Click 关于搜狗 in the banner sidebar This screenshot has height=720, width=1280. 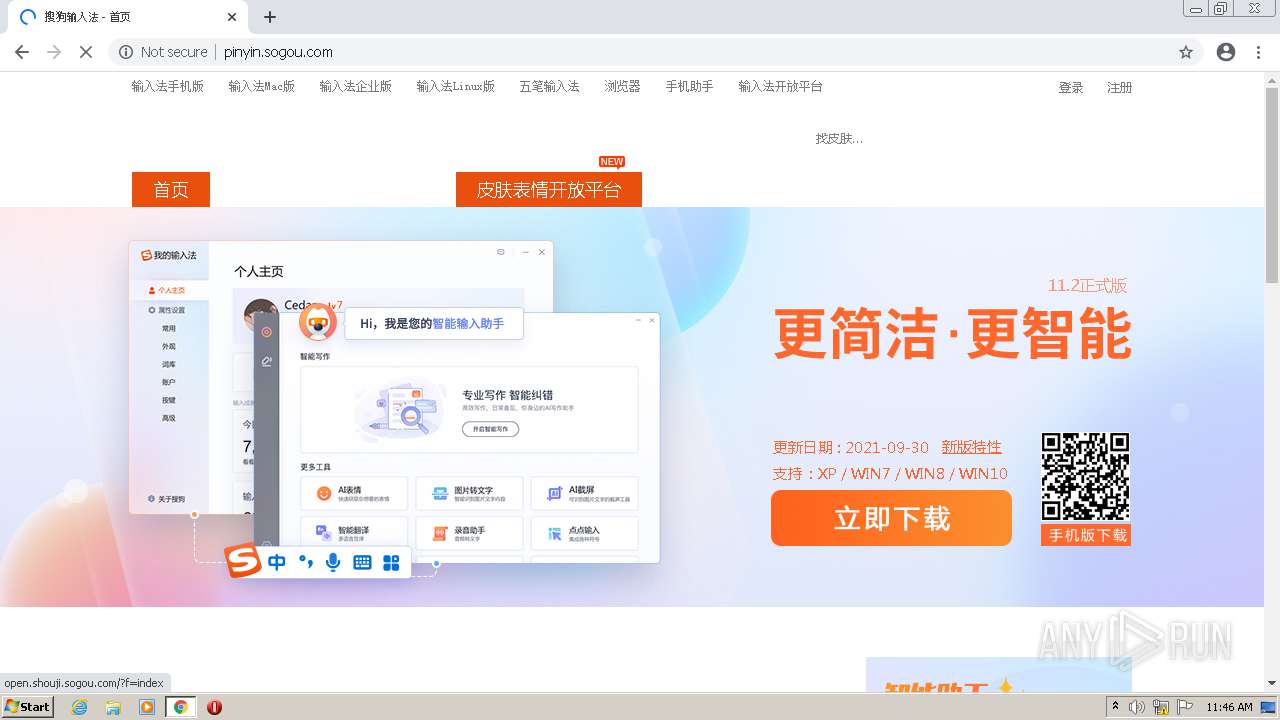pos(166,499)
